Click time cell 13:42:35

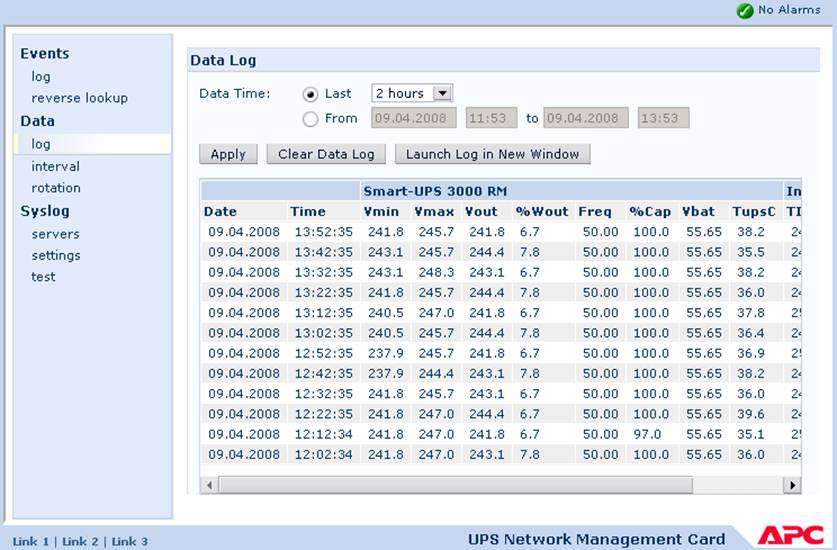pos(323,252)
